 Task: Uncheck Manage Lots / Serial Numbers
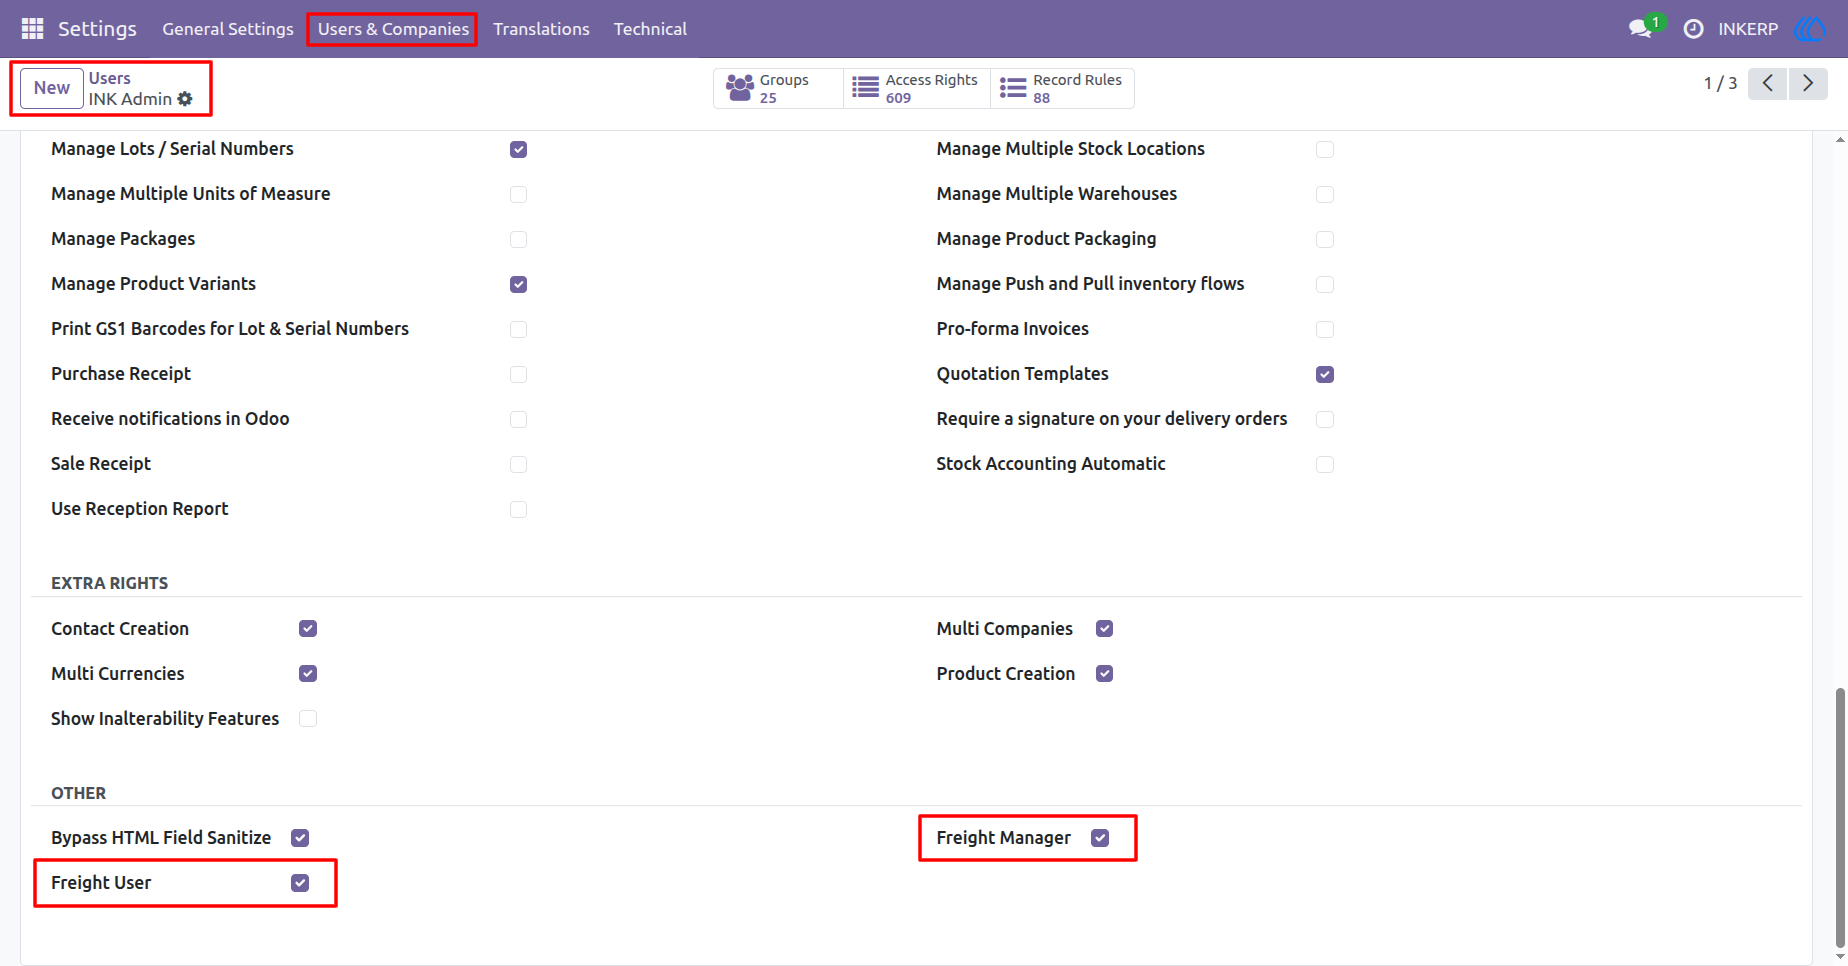pyautogui.click(x=518, y=149)
